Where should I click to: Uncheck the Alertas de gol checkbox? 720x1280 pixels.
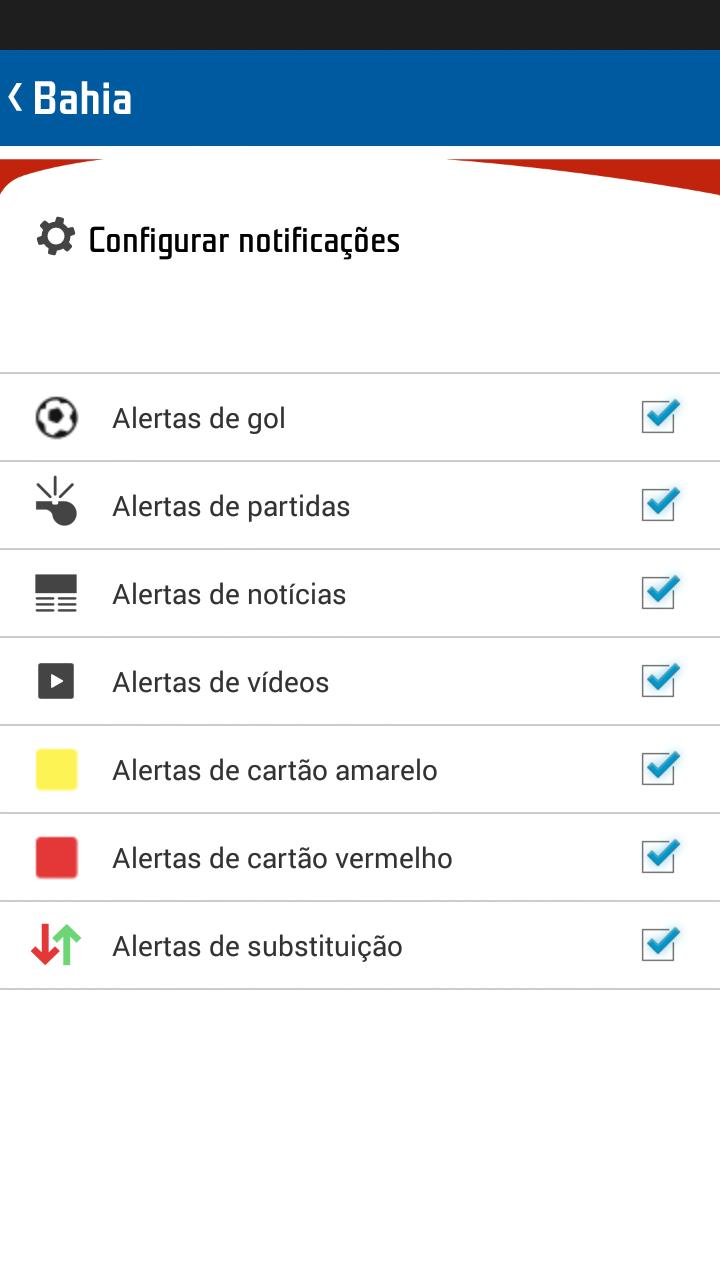(660, 416)
